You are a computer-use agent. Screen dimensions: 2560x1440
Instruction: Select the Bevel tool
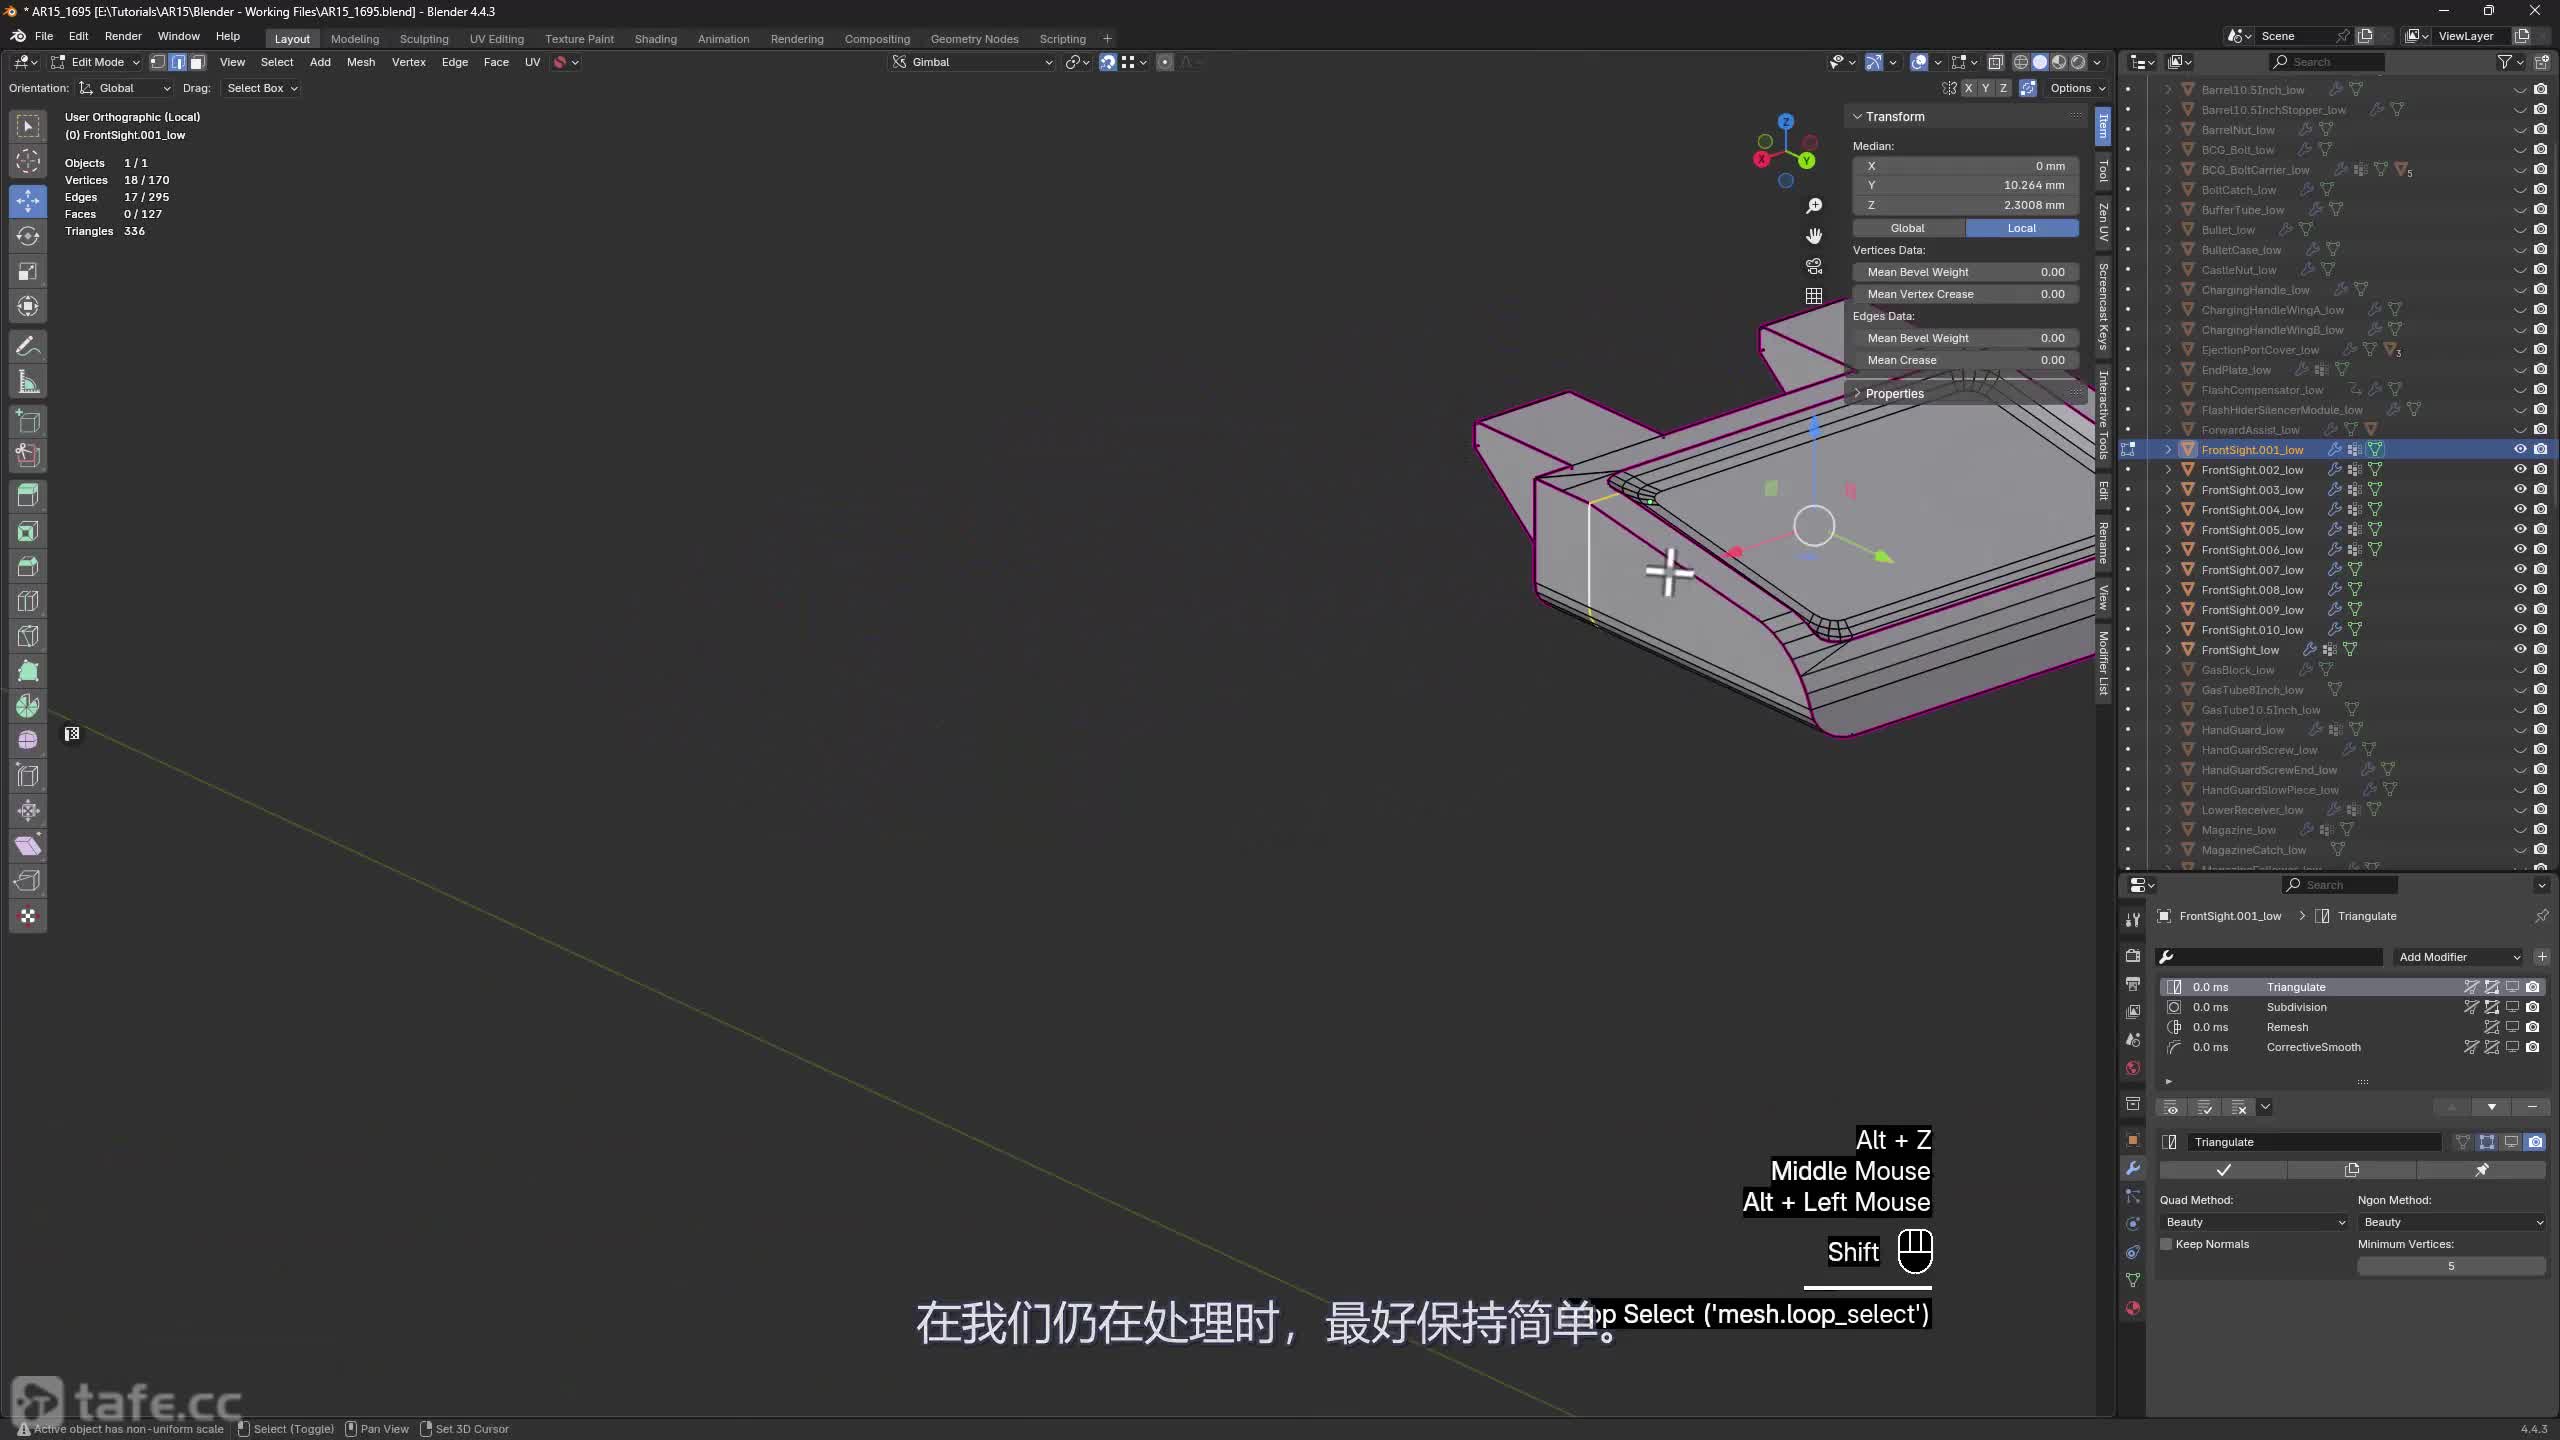[x=28, y=566]
